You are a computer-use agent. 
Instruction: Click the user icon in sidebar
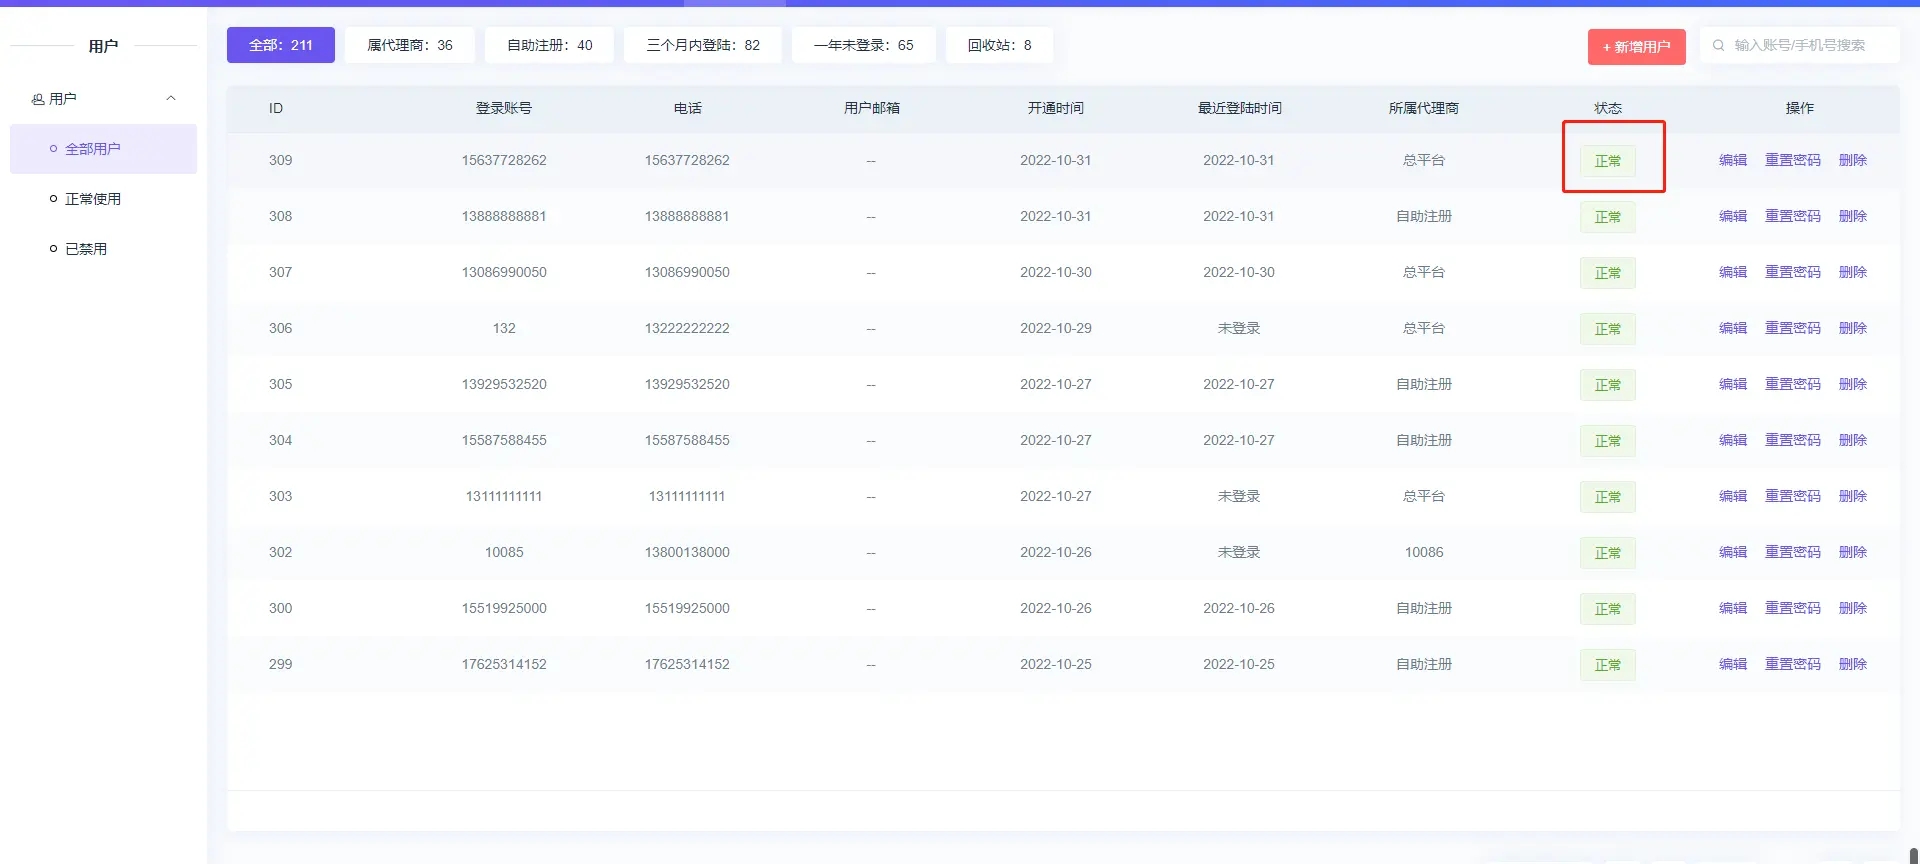click(38, 99)
